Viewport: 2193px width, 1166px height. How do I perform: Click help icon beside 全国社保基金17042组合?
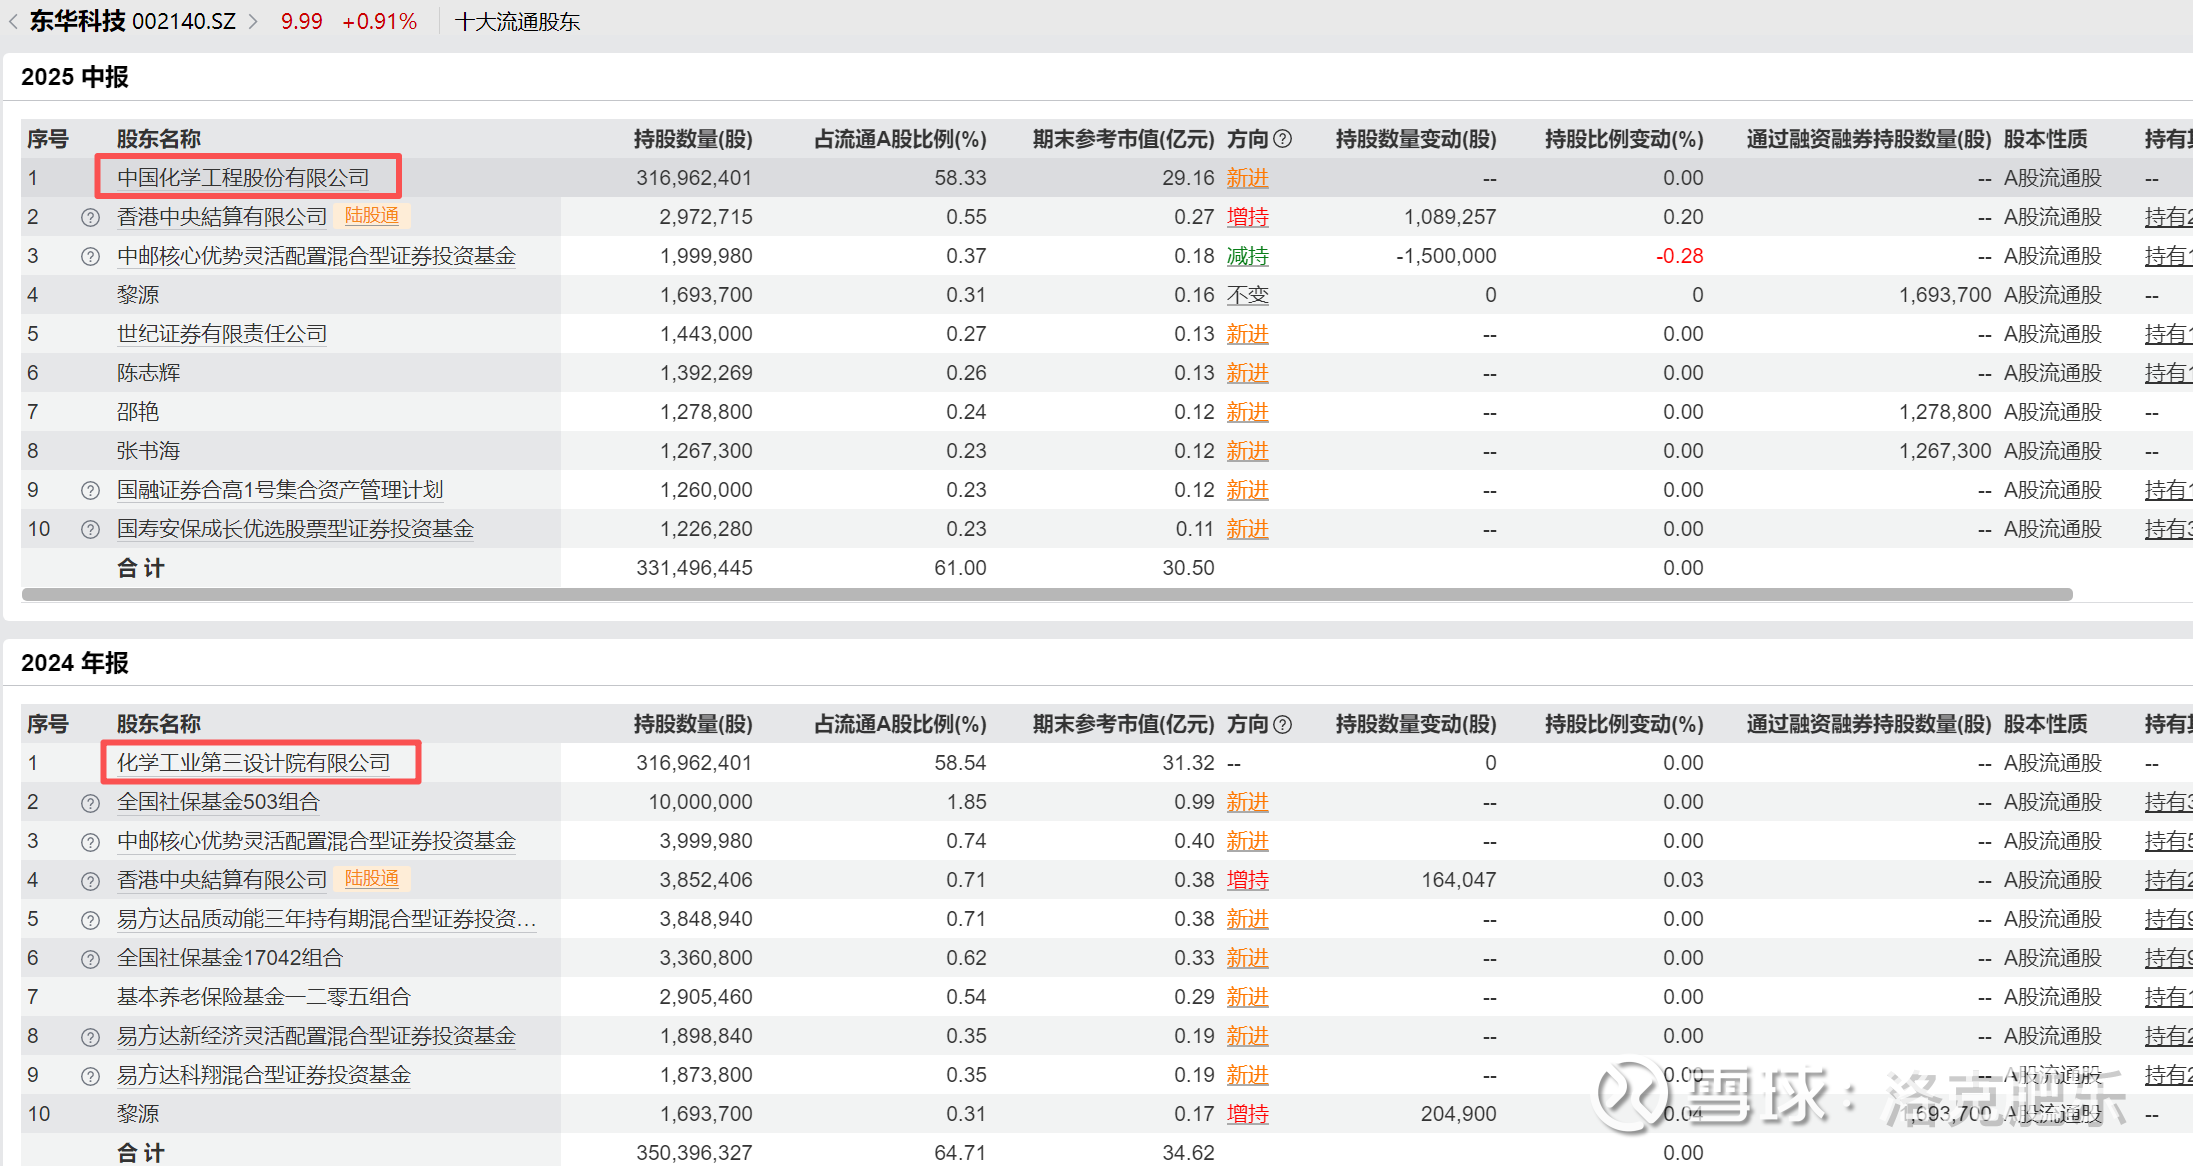(x=90, y=958)
